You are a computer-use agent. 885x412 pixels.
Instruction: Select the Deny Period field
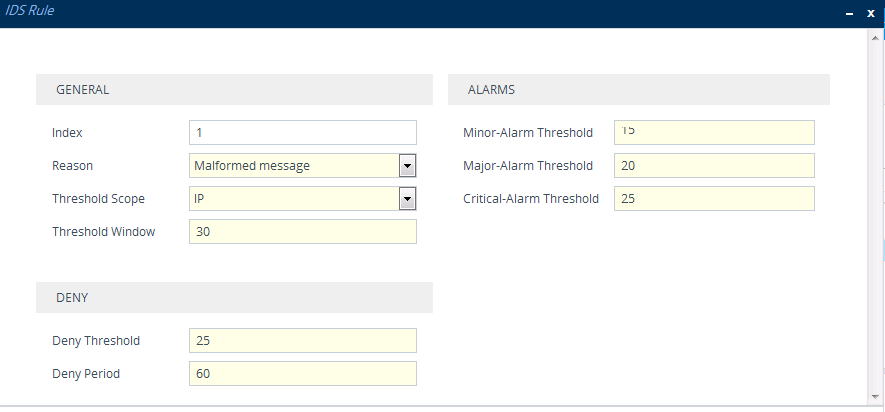click(x=302, y=374)
